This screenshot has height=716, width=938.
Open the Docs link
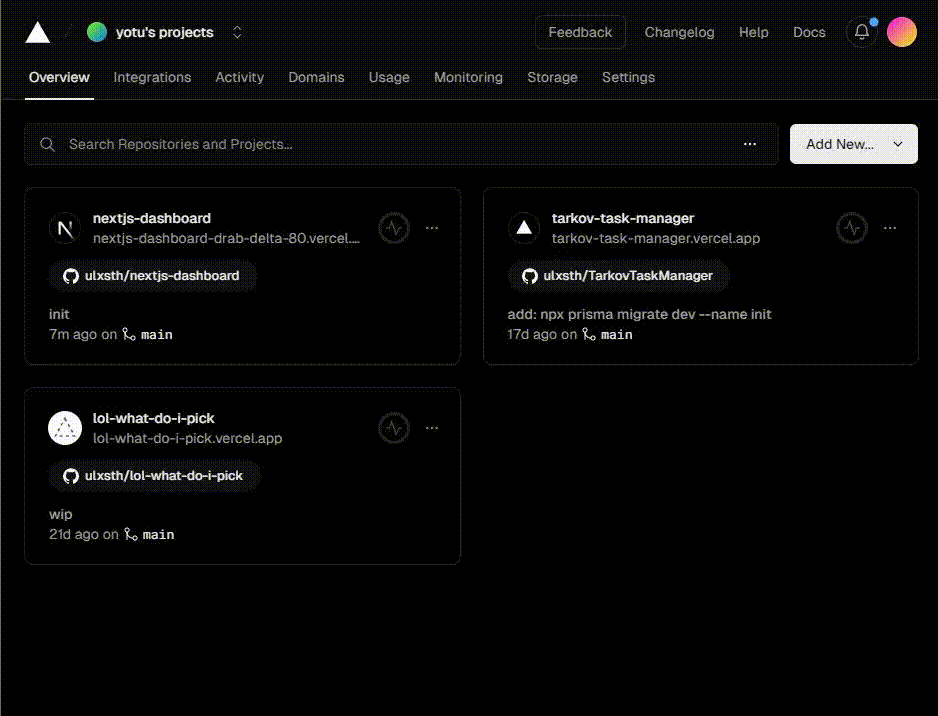809,32
